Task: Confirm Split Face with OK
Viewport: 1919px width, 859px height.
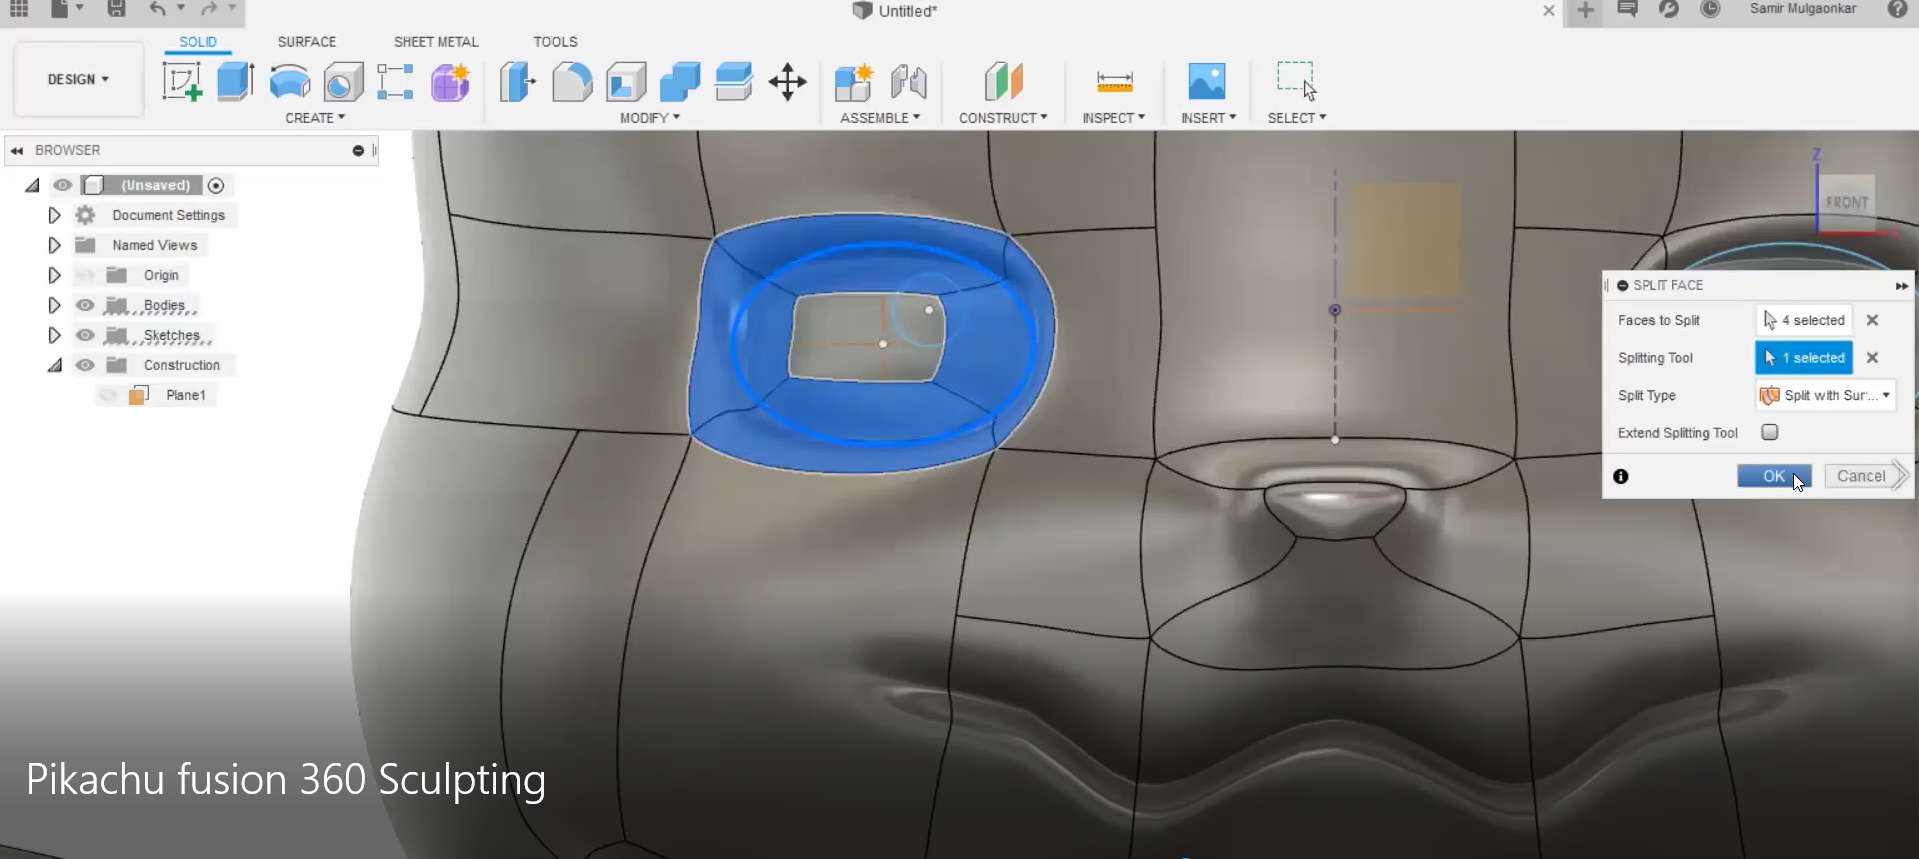Action: point(1774,476)
